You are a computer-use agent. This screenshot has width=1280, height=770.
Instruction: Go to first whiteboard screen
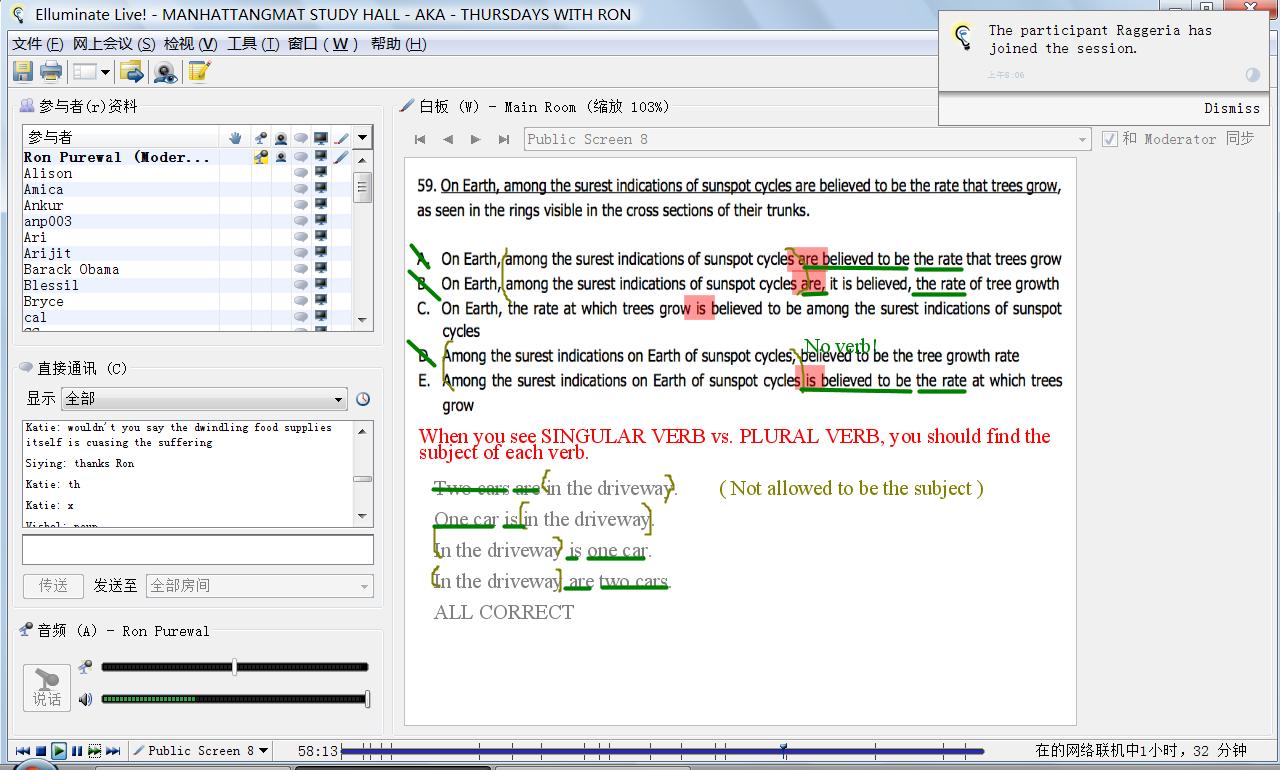pyautogui.click(x=420, y=139)
